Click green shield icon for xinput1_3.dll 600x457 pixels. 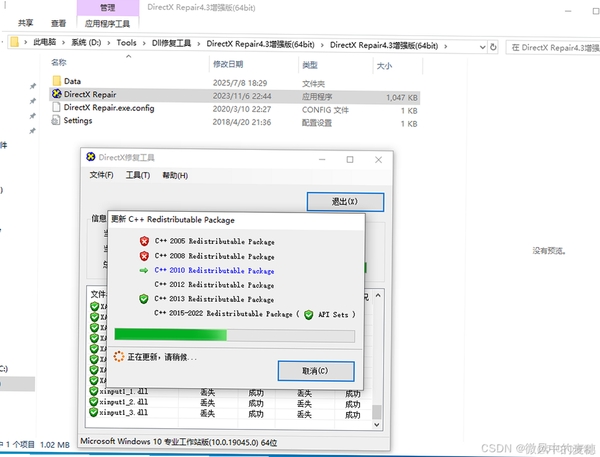pyautogui.click(x=94, y=412)
